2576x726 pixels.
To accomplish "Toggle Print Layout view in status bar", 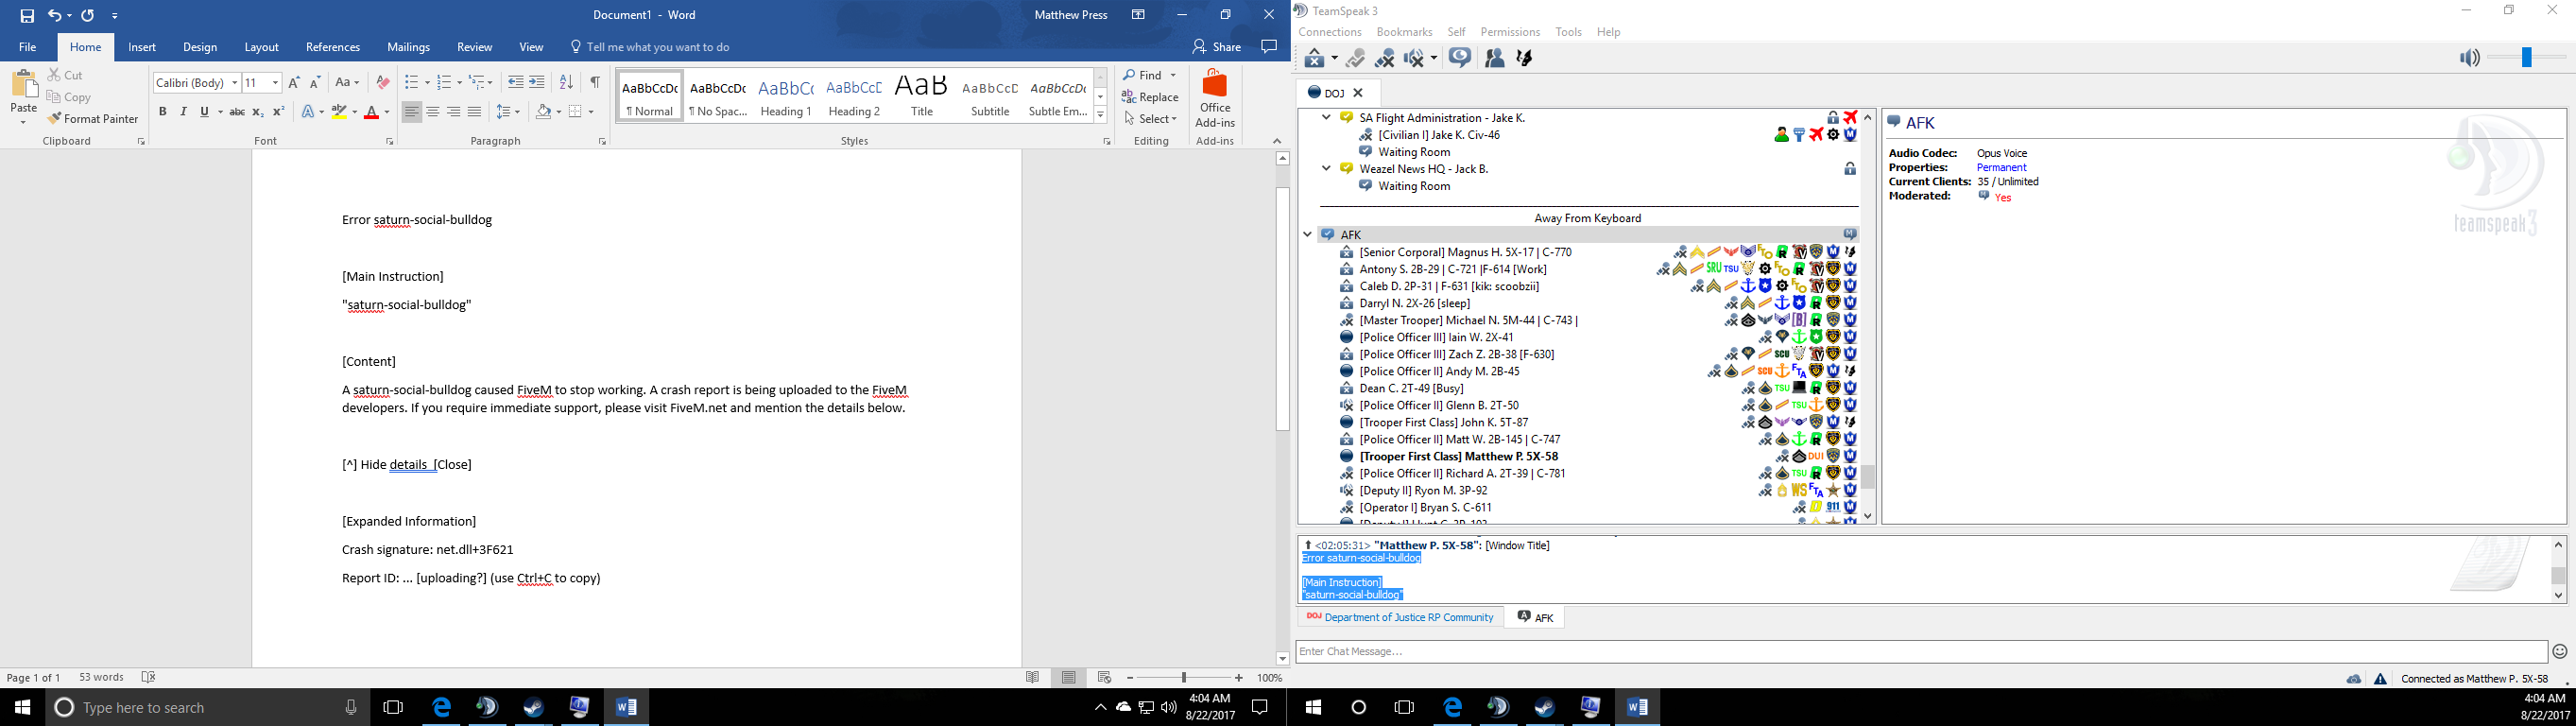I will tap(1069, 678).
